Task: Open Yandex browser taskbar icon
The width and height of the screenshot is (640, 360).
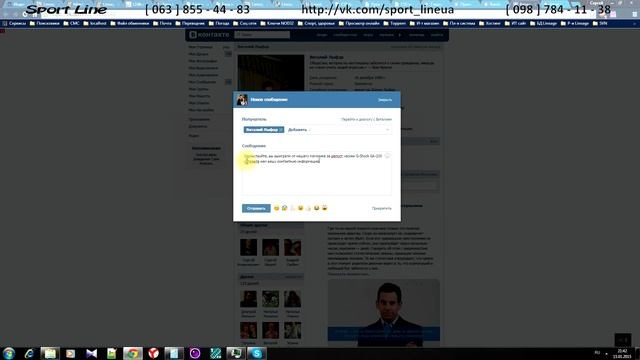Action: [153, 353]
